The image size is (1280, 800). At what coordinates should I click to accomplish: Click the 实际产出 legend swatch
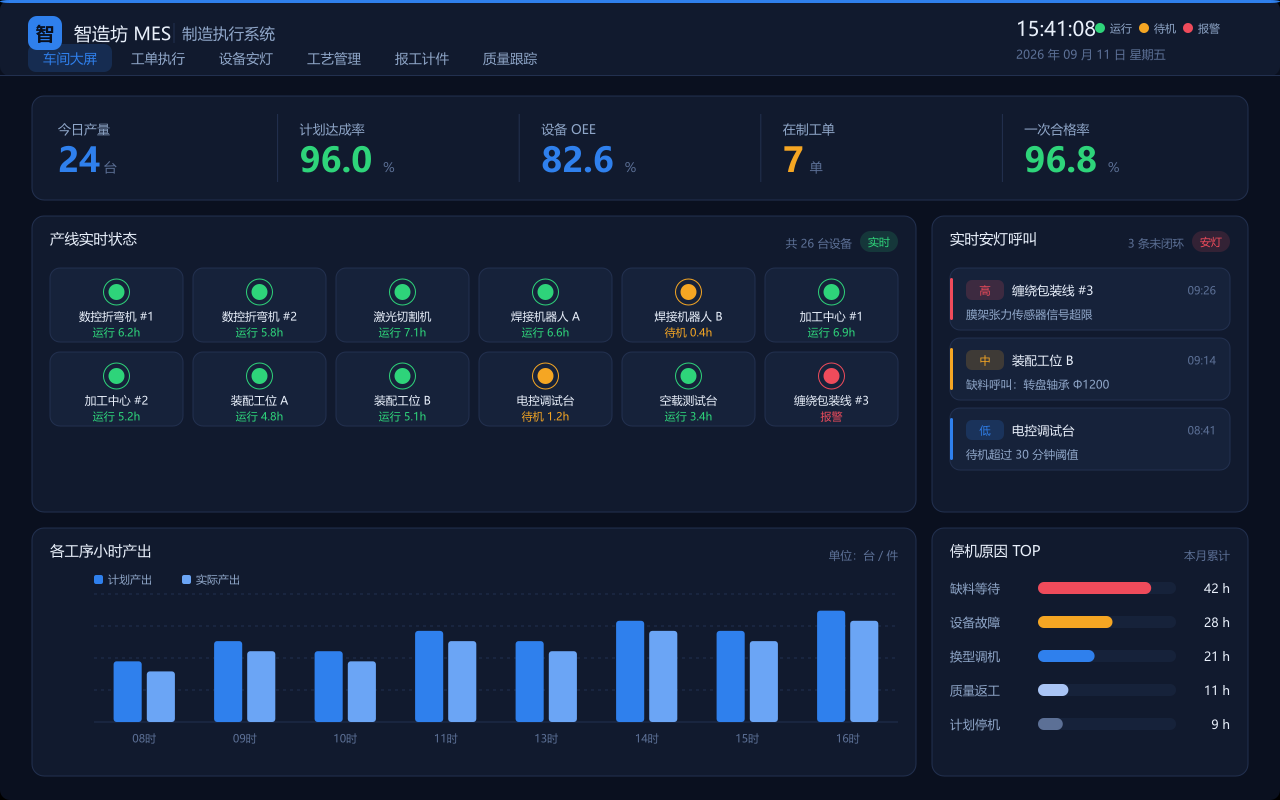pyautogui.click(x=186, y=580)
